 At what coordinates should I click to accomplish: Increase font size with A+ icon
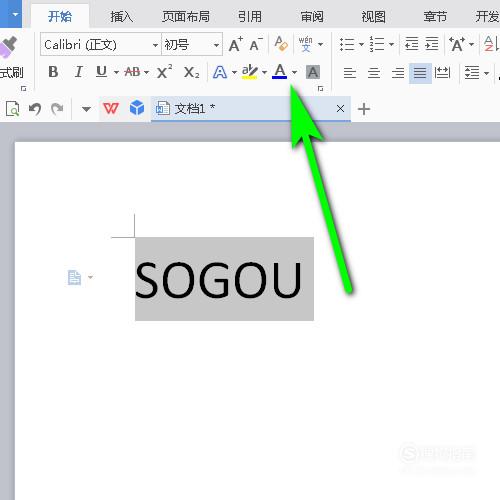point(236,44)
